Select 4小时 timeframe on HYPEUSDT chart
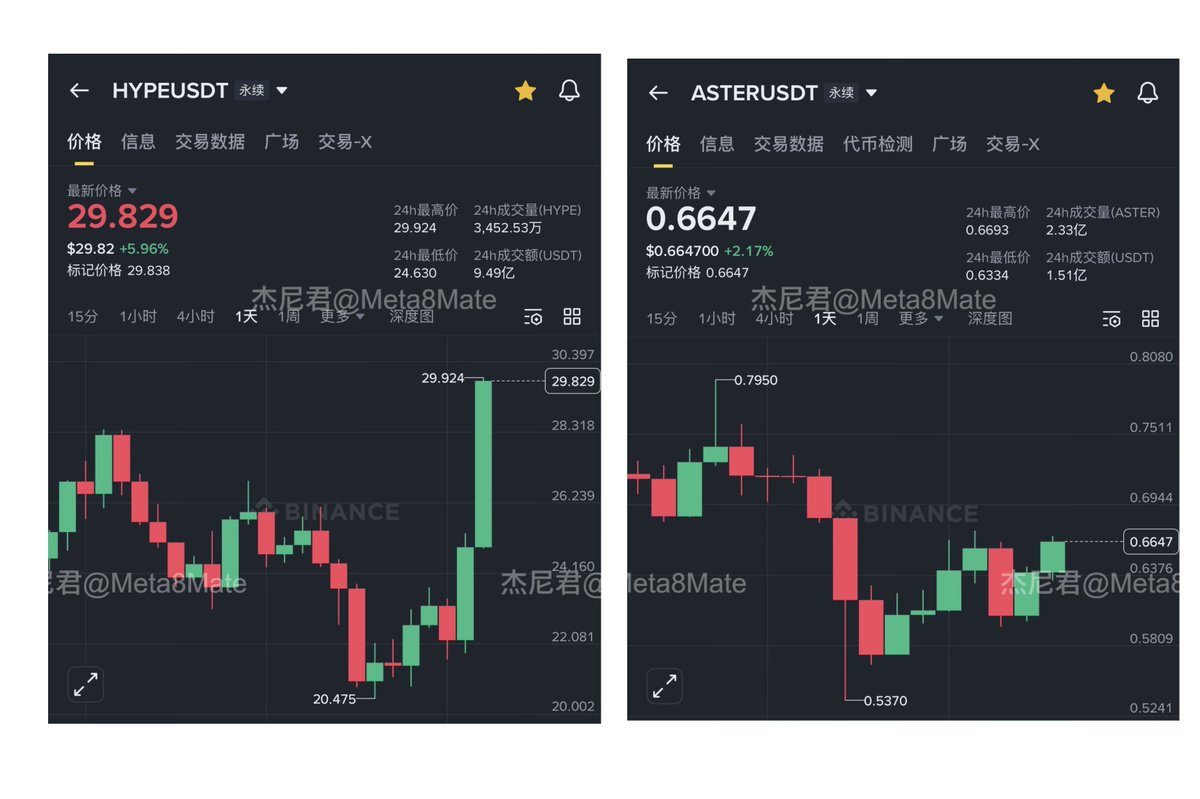The image size is (1200, 799). pos(195,317)
